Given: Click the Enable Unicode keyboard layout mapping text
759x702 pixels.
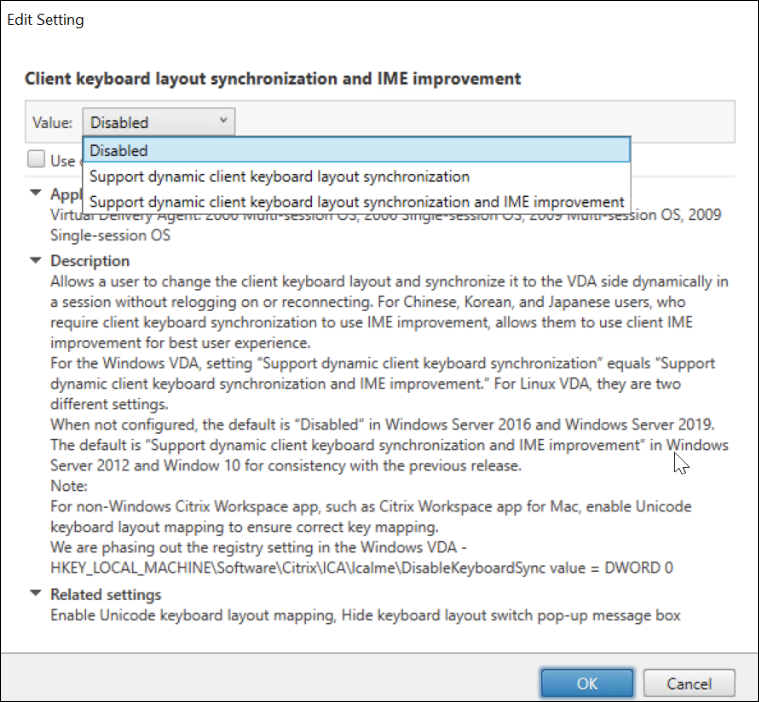Looking at the screenshot, I should click(190, 615).
